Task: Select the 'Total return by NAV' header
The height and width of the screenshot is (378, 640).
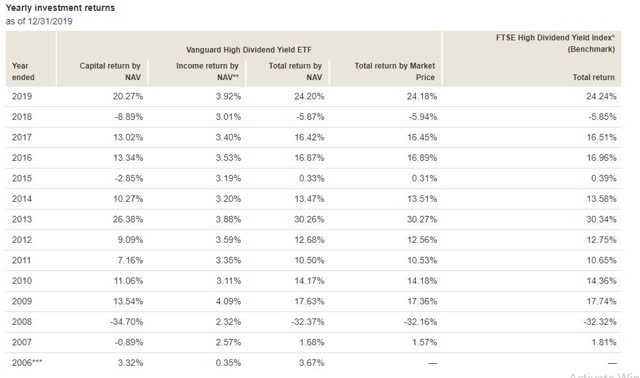Action: tap(295, 71)
